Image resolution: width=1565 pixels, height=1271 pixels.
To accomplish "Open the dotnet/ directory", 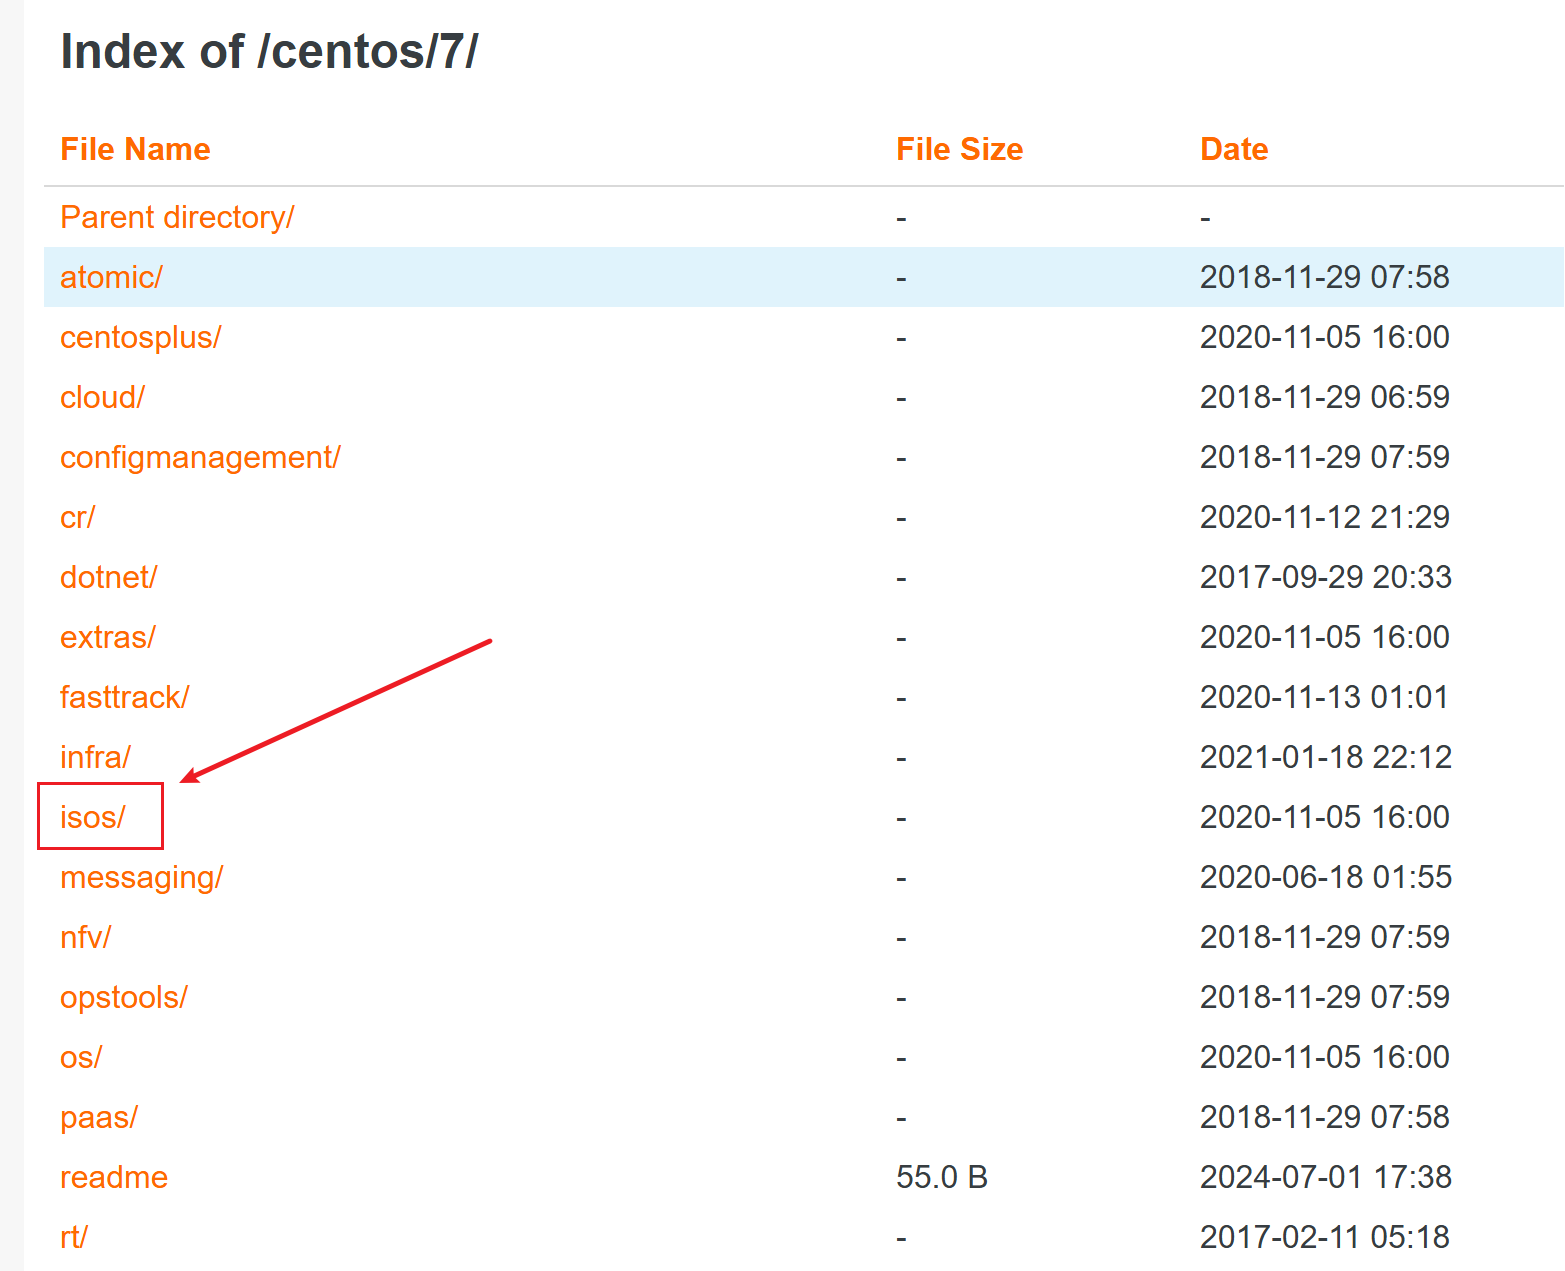I will pos(108,577).
